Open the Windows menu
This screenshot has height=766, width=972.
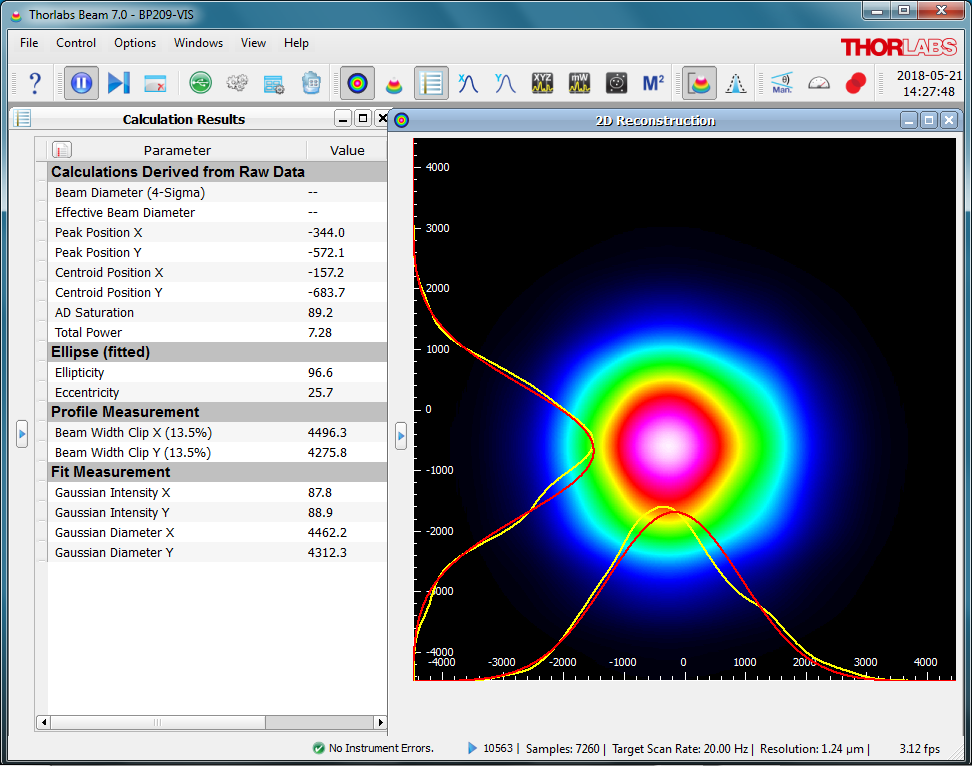click(x=198, y=43)
